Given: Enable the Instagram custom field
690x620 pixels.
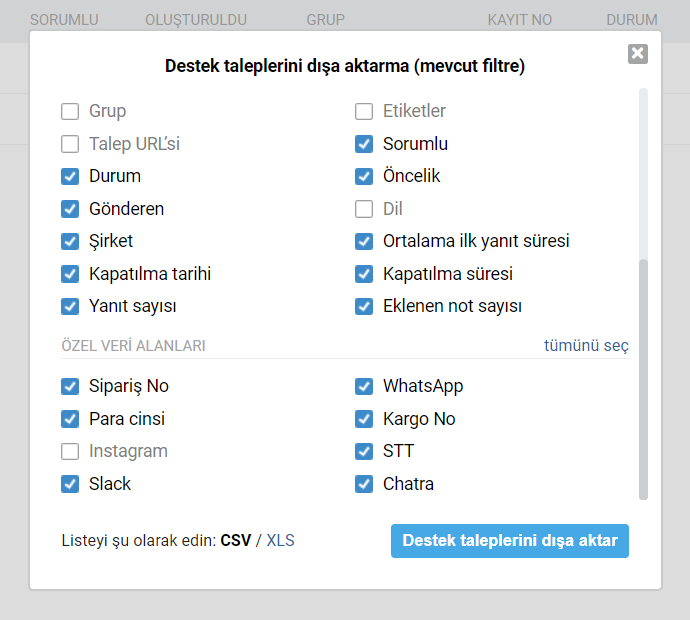Looking at the screenshot, I should (70, 451).
